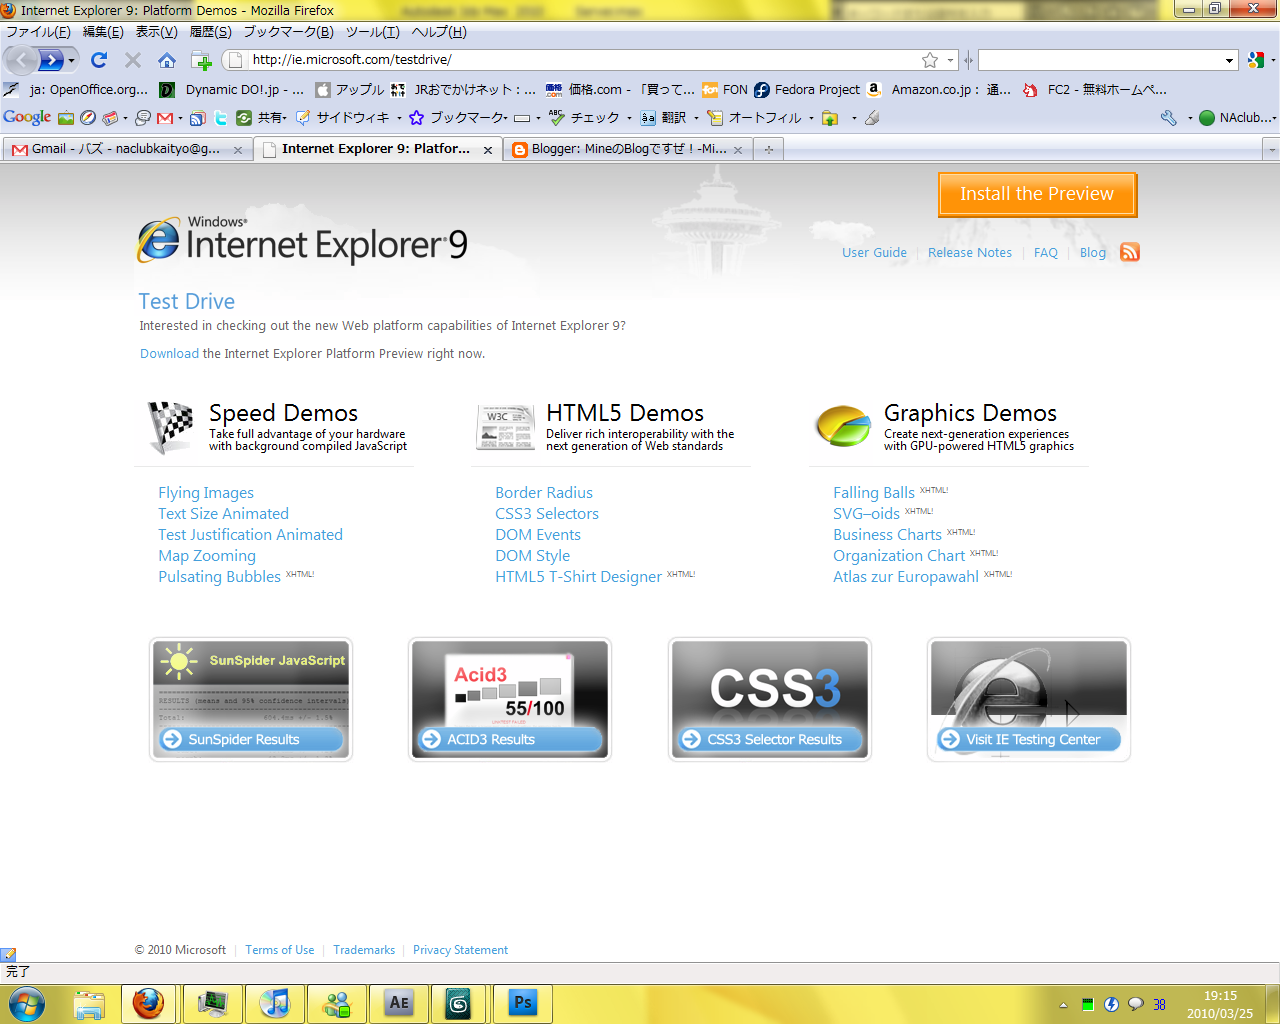1280x1024 pixels.
Task: Switch to the Gmail tab
Action: (x=126, y=149)
